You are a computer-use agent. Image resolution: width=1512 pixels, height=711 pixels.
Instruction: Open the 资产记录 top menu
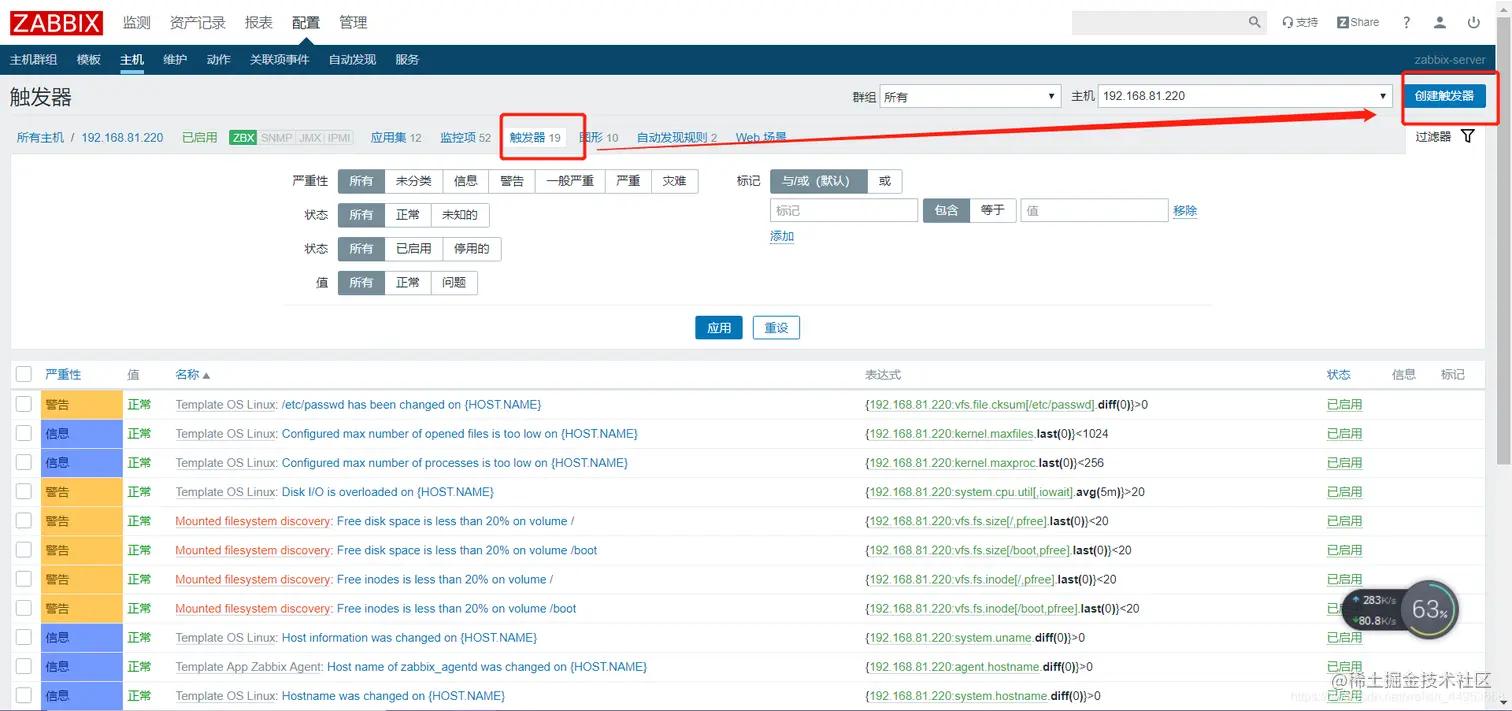coord(198,22)
